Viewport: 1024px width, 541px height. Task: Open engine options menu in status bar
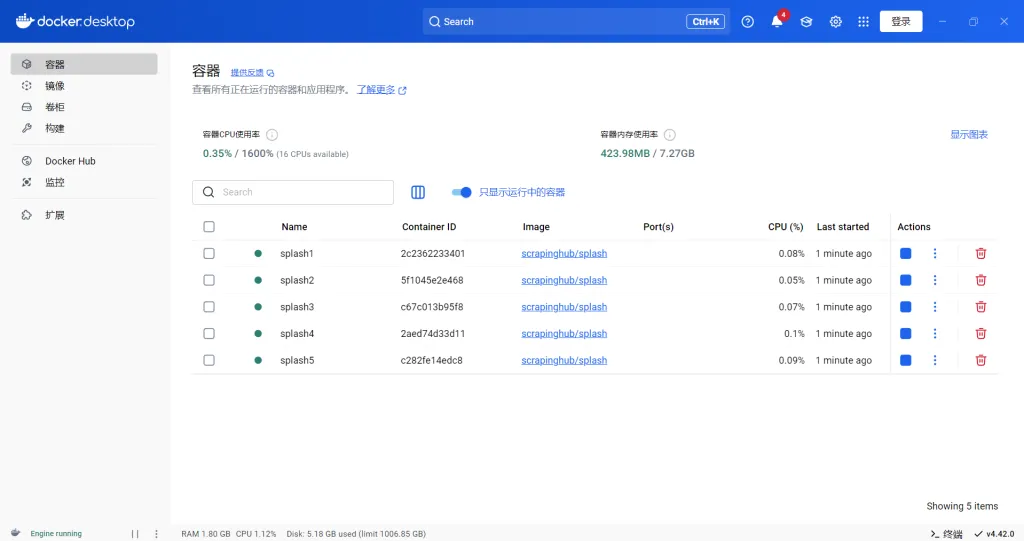tap(156, 534)
